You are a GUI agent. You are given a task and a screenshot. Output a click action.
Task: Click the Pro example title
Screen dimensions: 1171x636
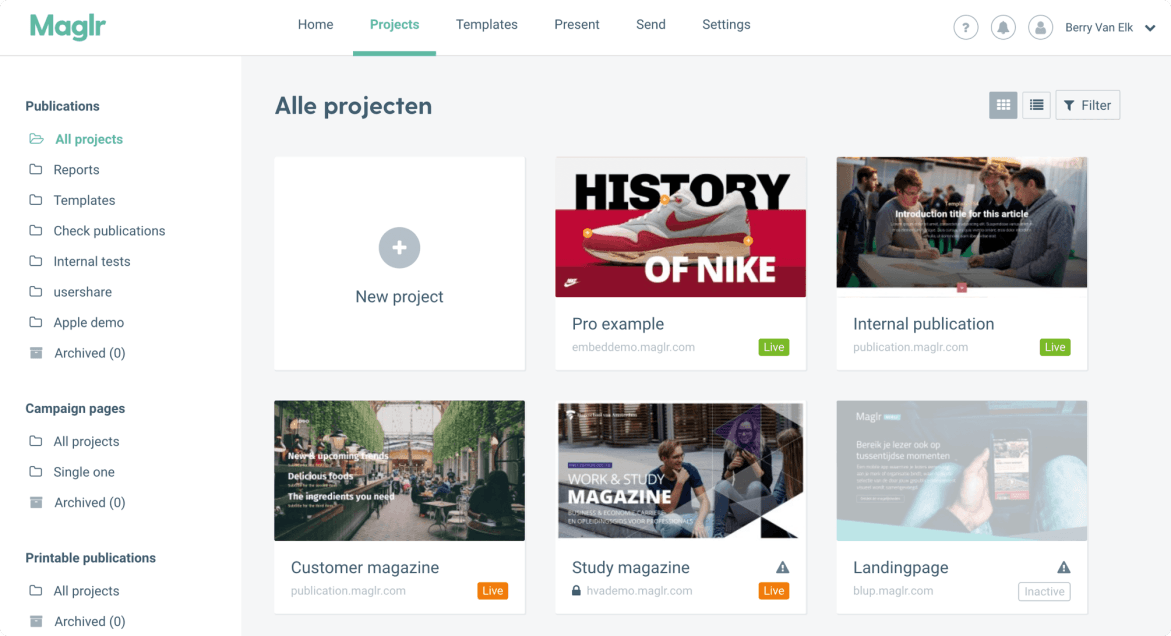click(x=618, y=324)
